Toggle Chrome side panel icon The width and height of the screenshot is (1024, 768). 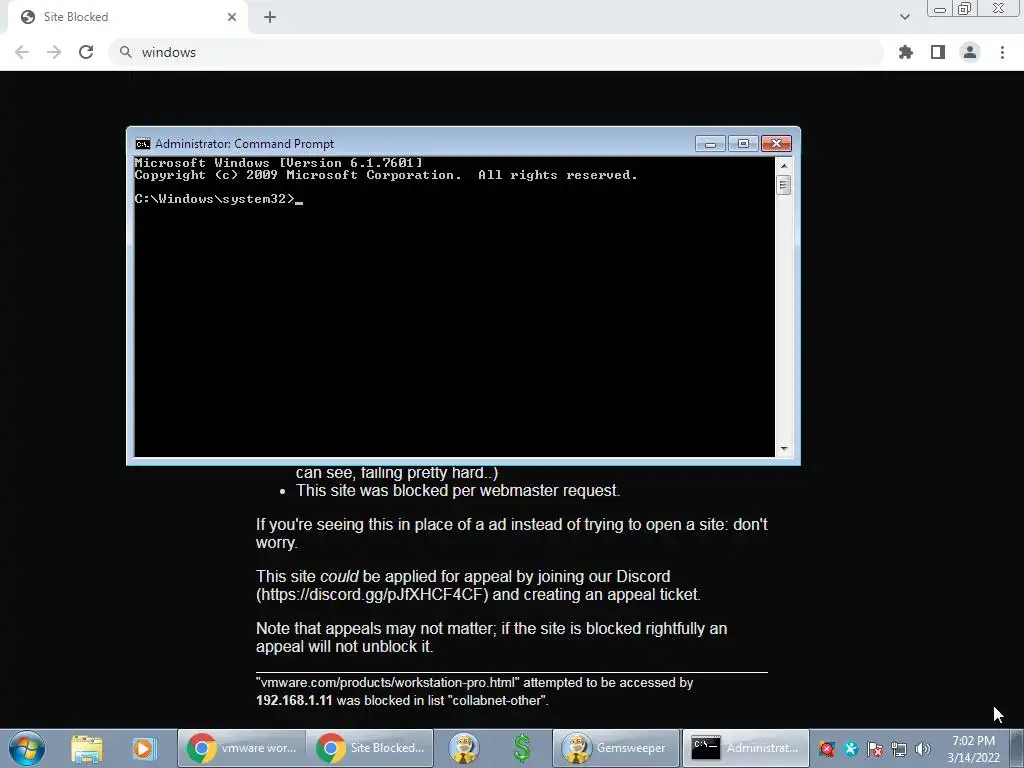pos(938,52)
